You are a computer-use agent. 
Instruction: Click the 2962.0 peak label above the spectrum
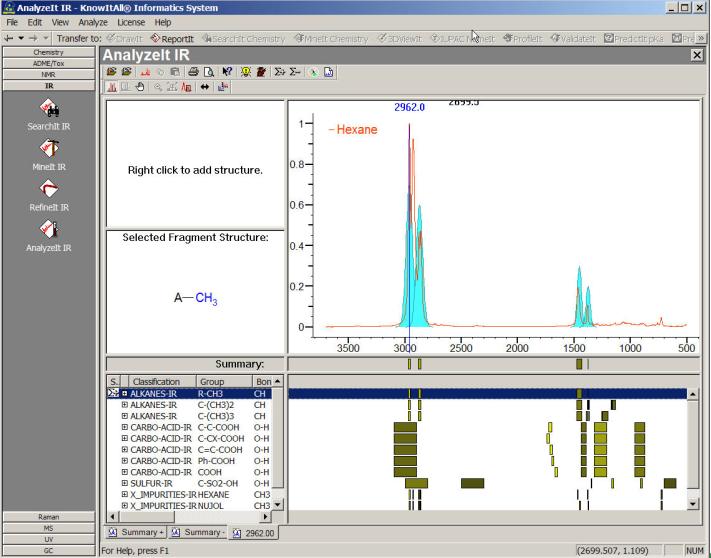click(x=409, y=107)
